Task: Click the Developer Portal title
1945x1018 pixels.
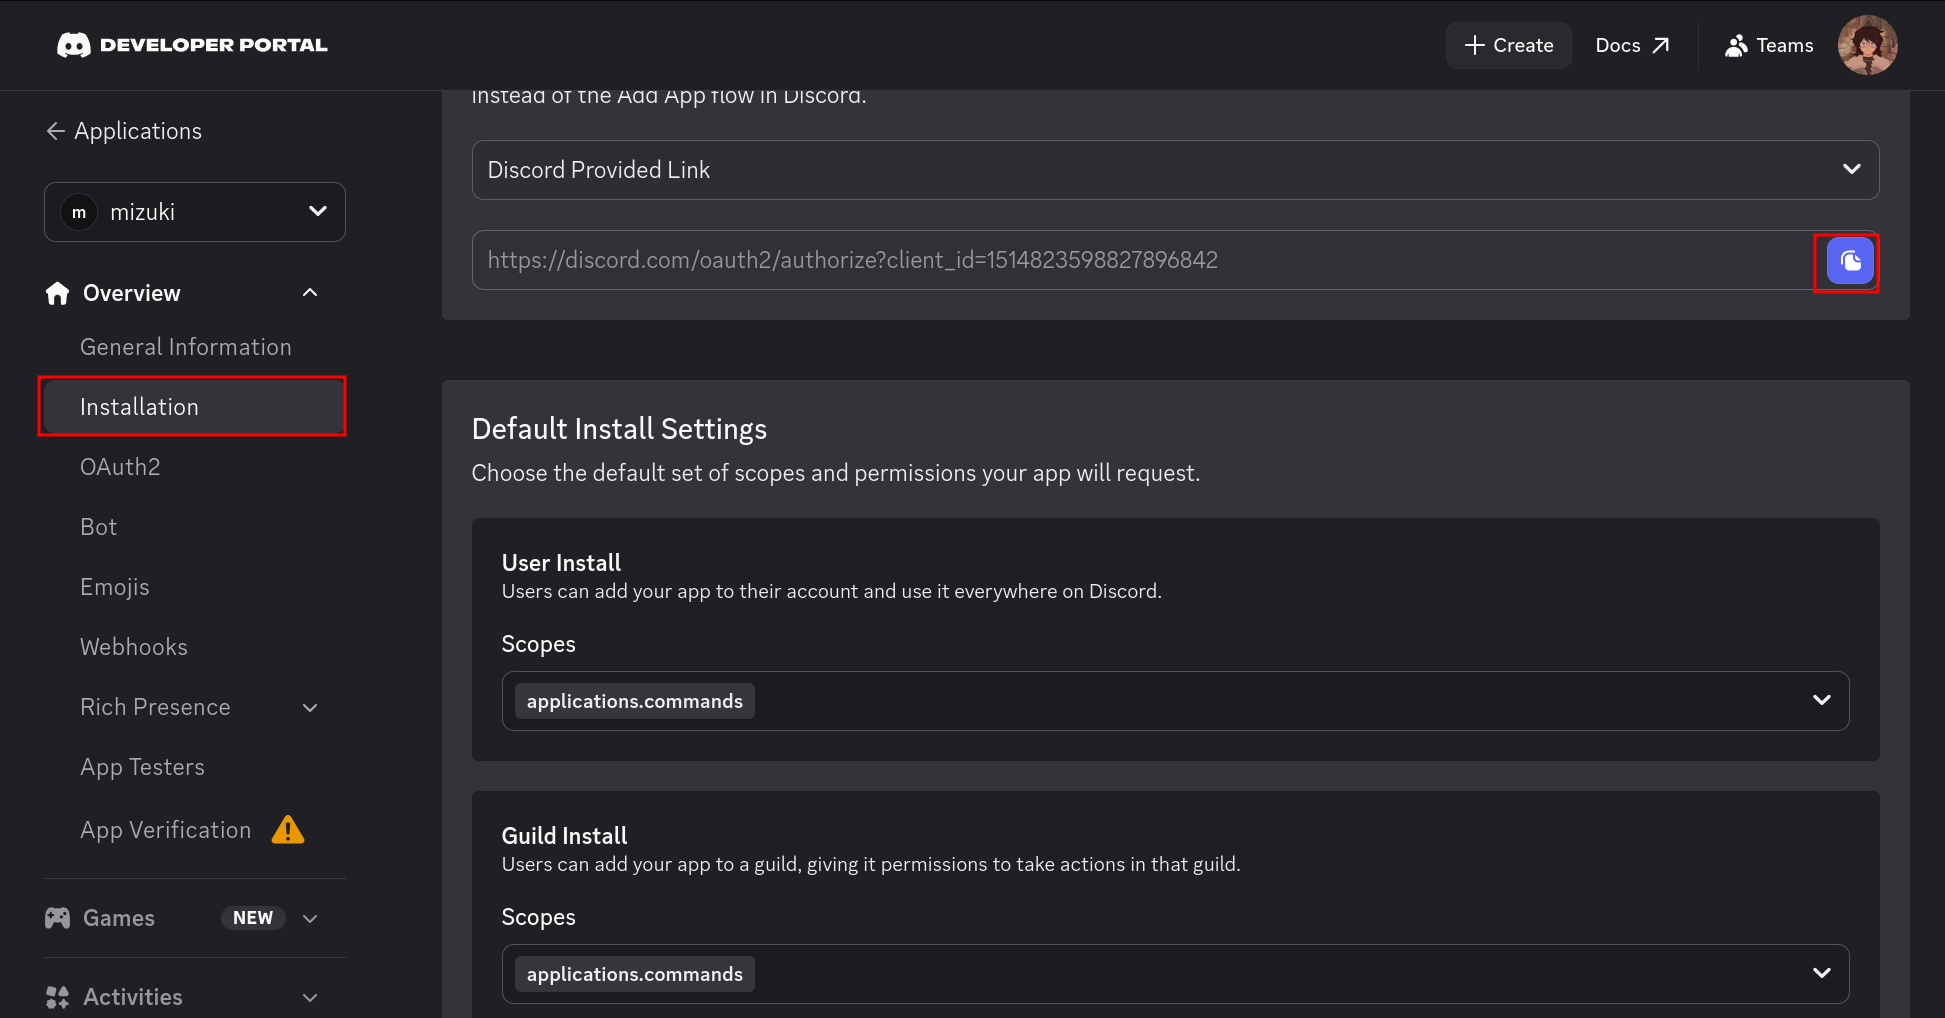Action: 214,45
